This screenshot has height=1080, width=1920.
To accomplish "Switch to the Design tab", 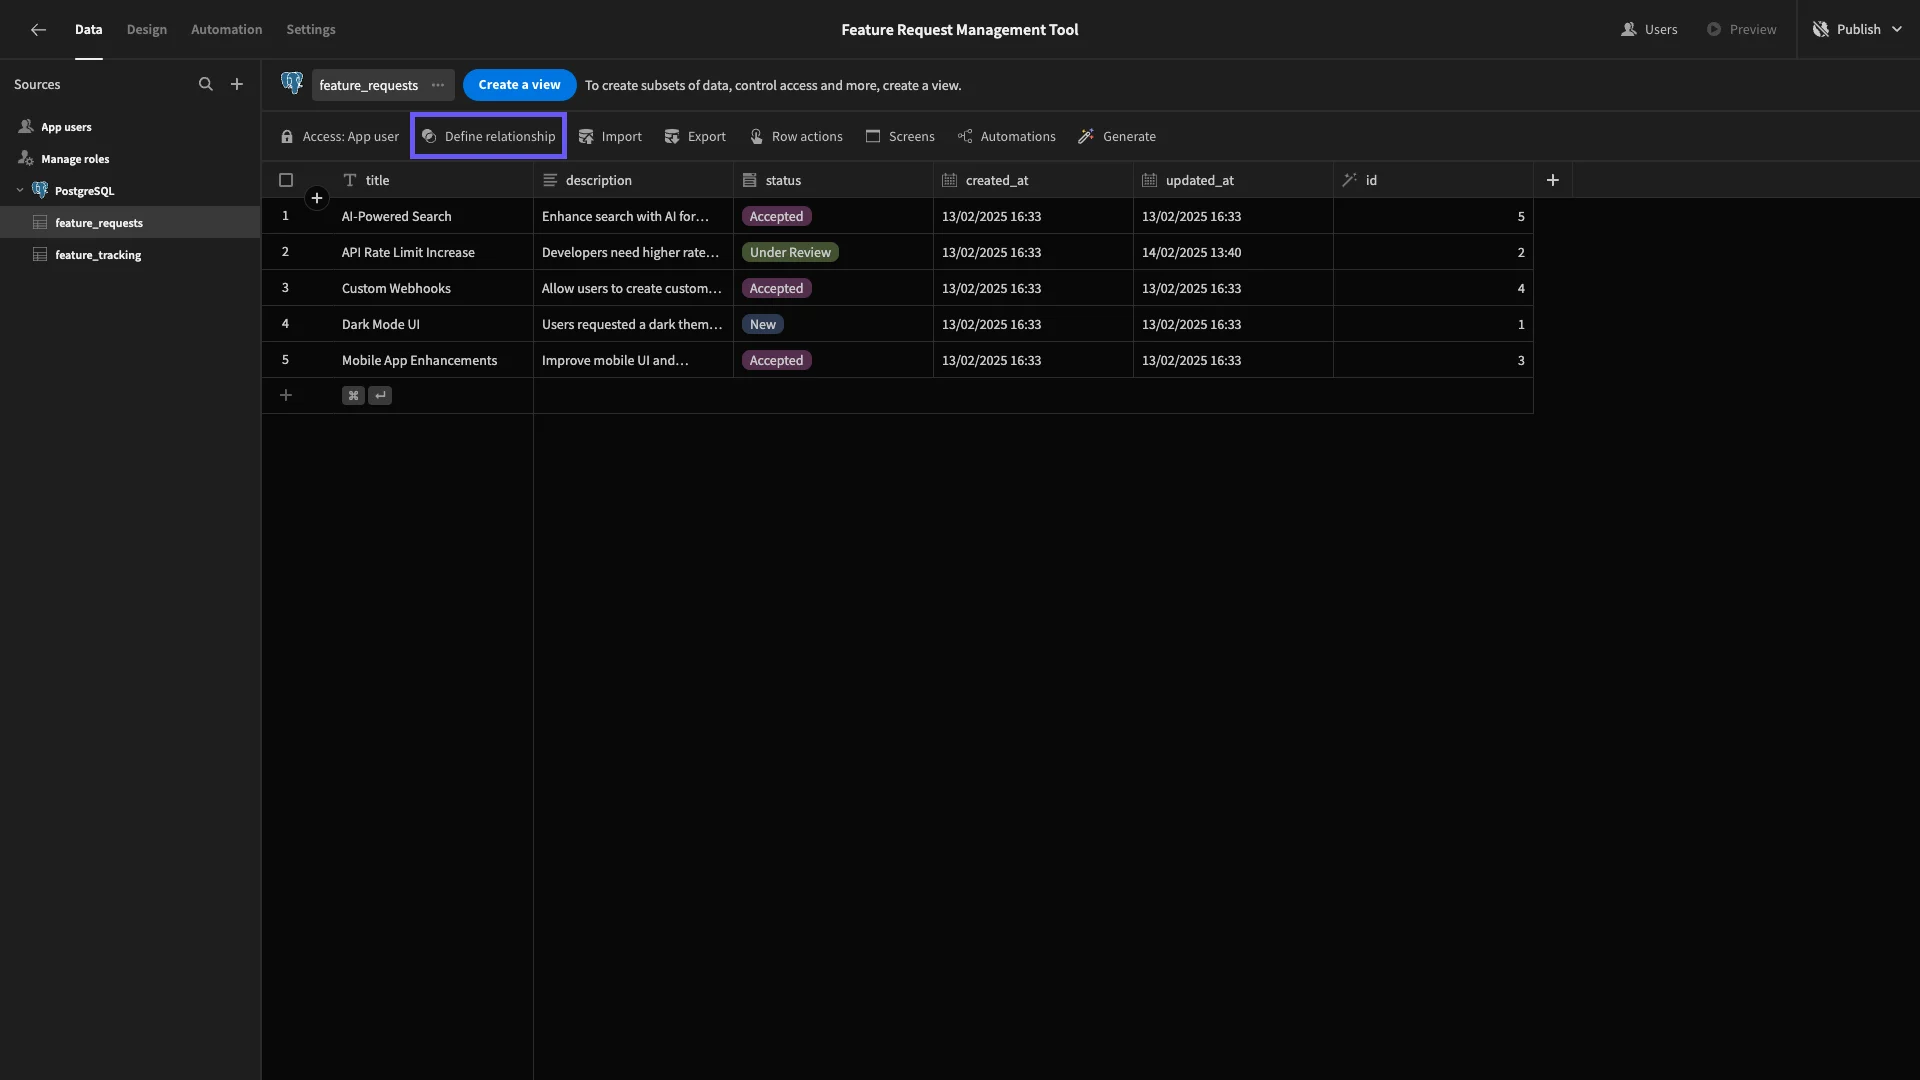I will click(x=147, y=30).
